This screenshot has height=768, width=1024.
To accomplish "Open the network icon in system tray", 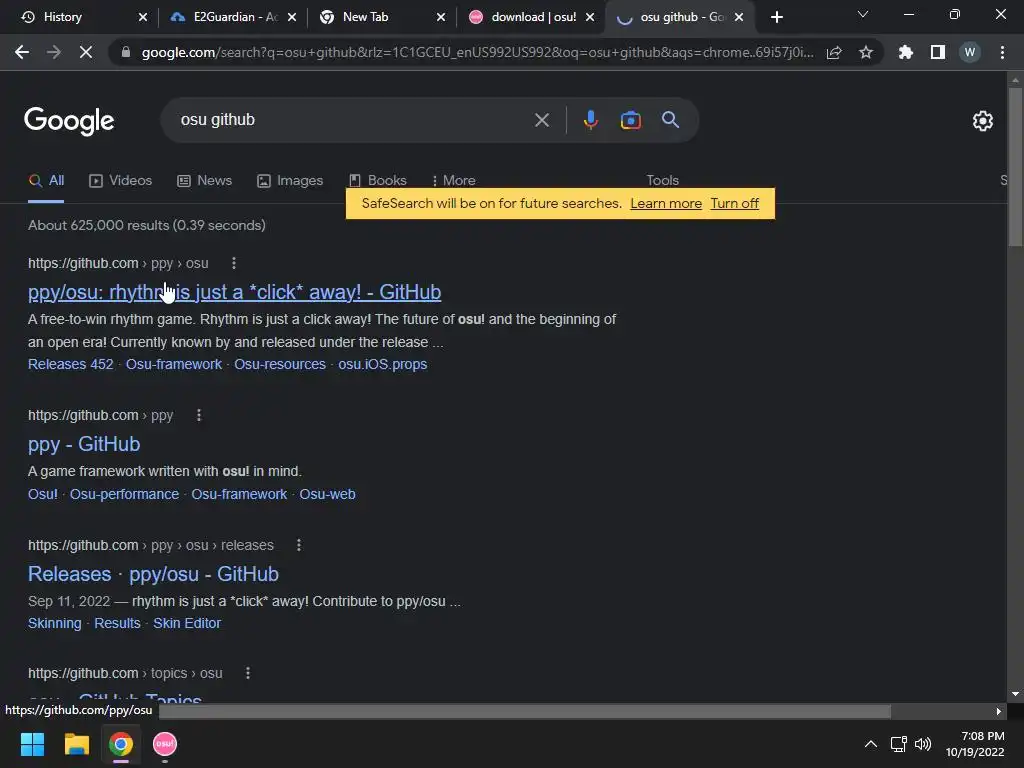I will 898,744.
